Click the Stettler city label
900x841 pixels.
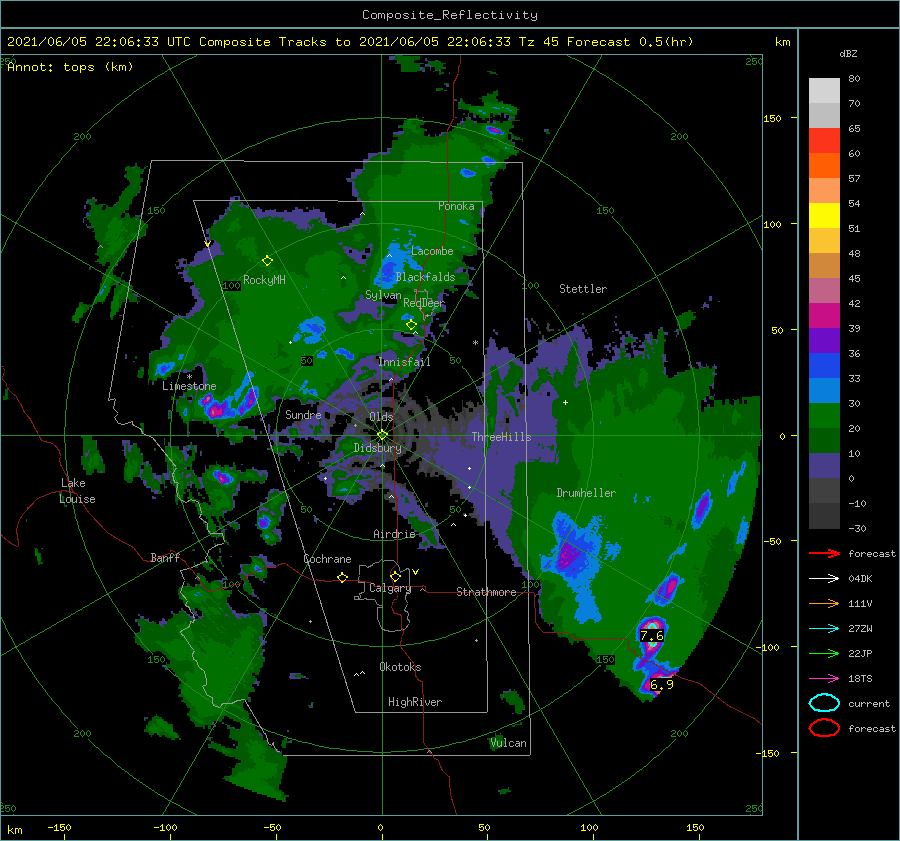[x=583, y=289]
